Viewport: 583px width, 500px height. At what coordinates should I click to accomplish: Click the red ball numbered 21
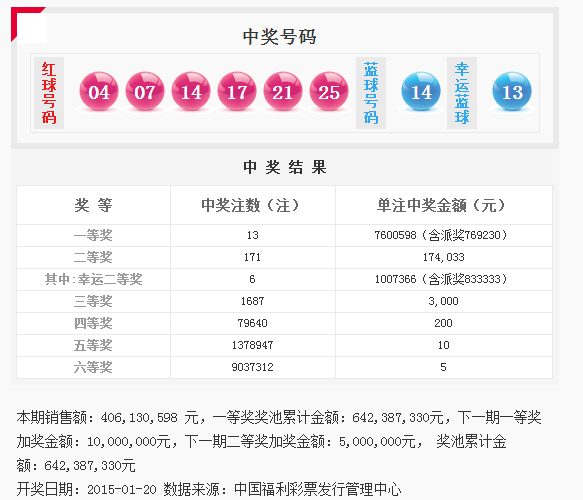click(283, 91)
